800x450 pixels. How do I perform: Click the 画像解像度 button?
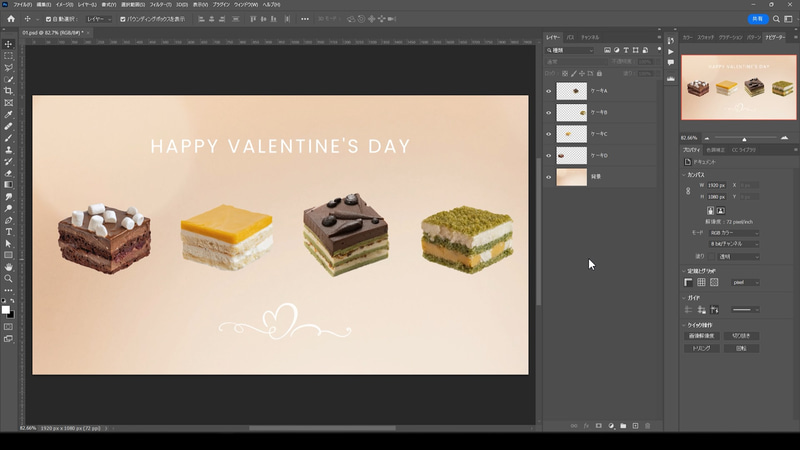coord(703,336)
